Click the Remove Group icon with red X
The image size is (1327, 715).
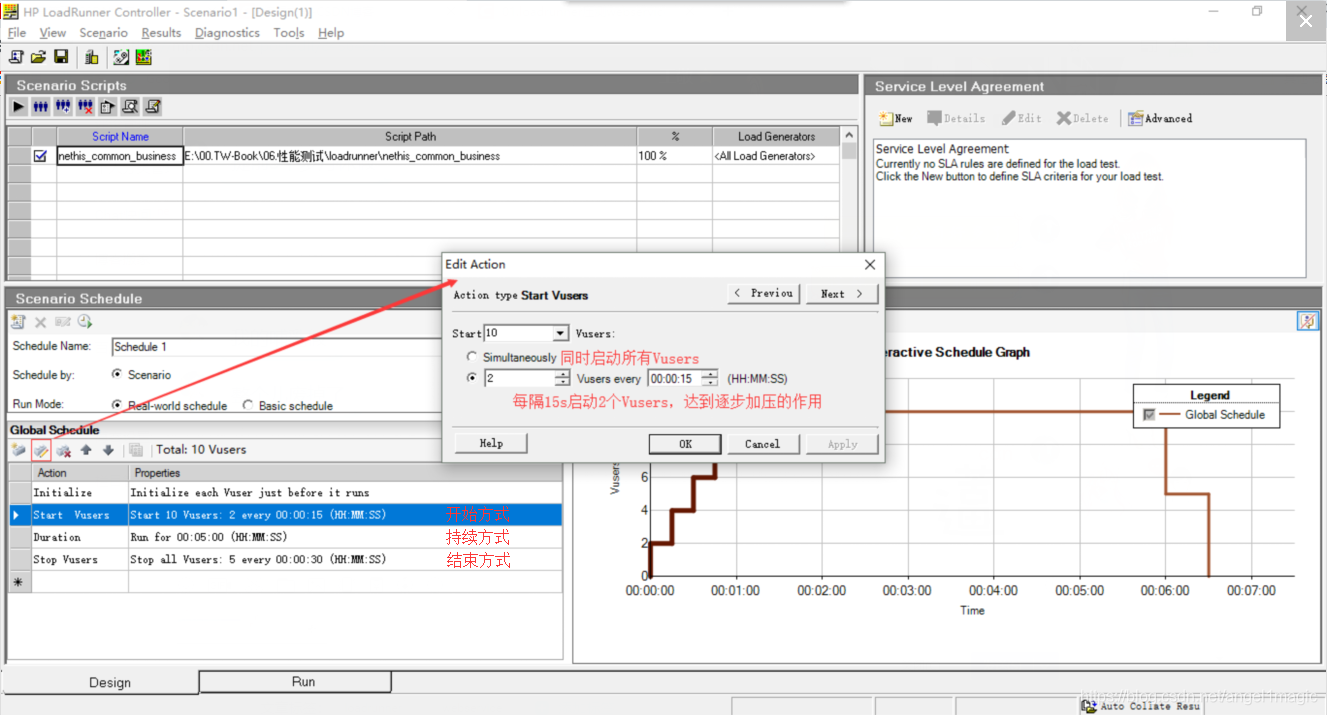[86, 106]
